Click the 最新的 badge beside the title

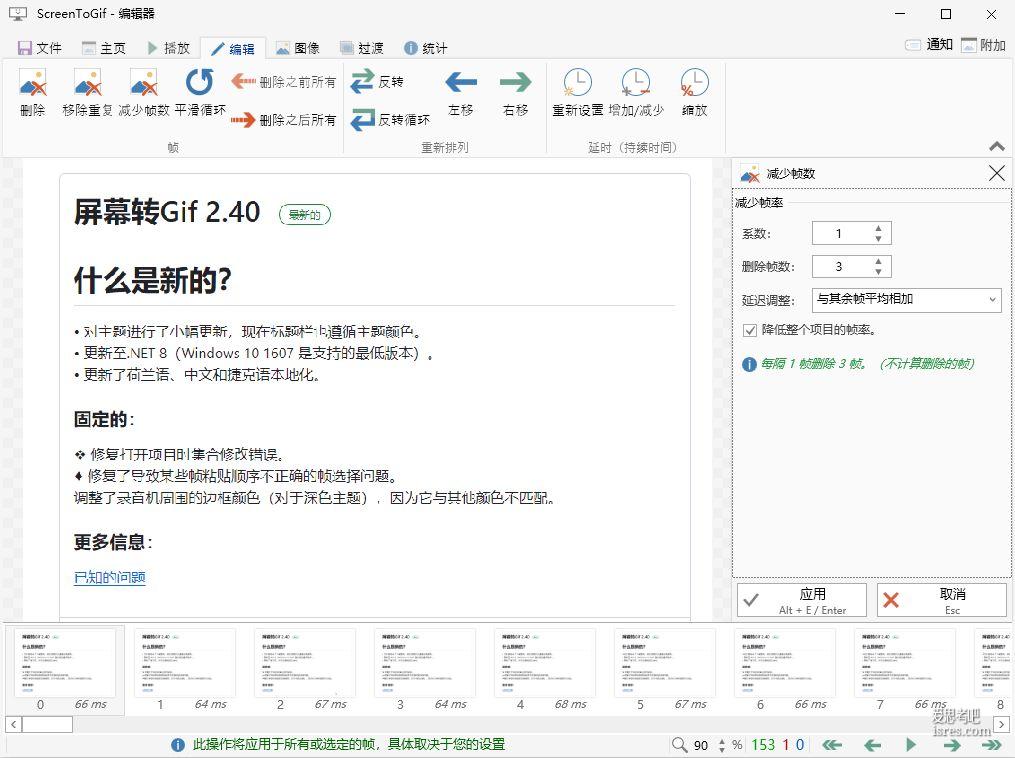pos(305,214)
